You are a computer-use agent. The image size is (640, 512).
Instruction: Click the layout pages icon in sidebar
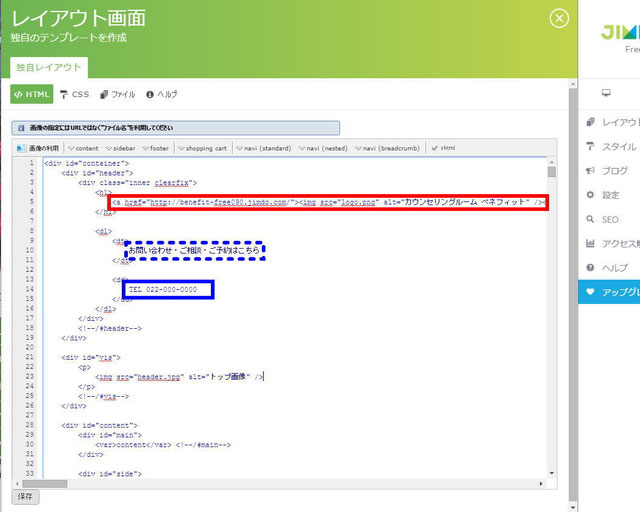(590, 122)
